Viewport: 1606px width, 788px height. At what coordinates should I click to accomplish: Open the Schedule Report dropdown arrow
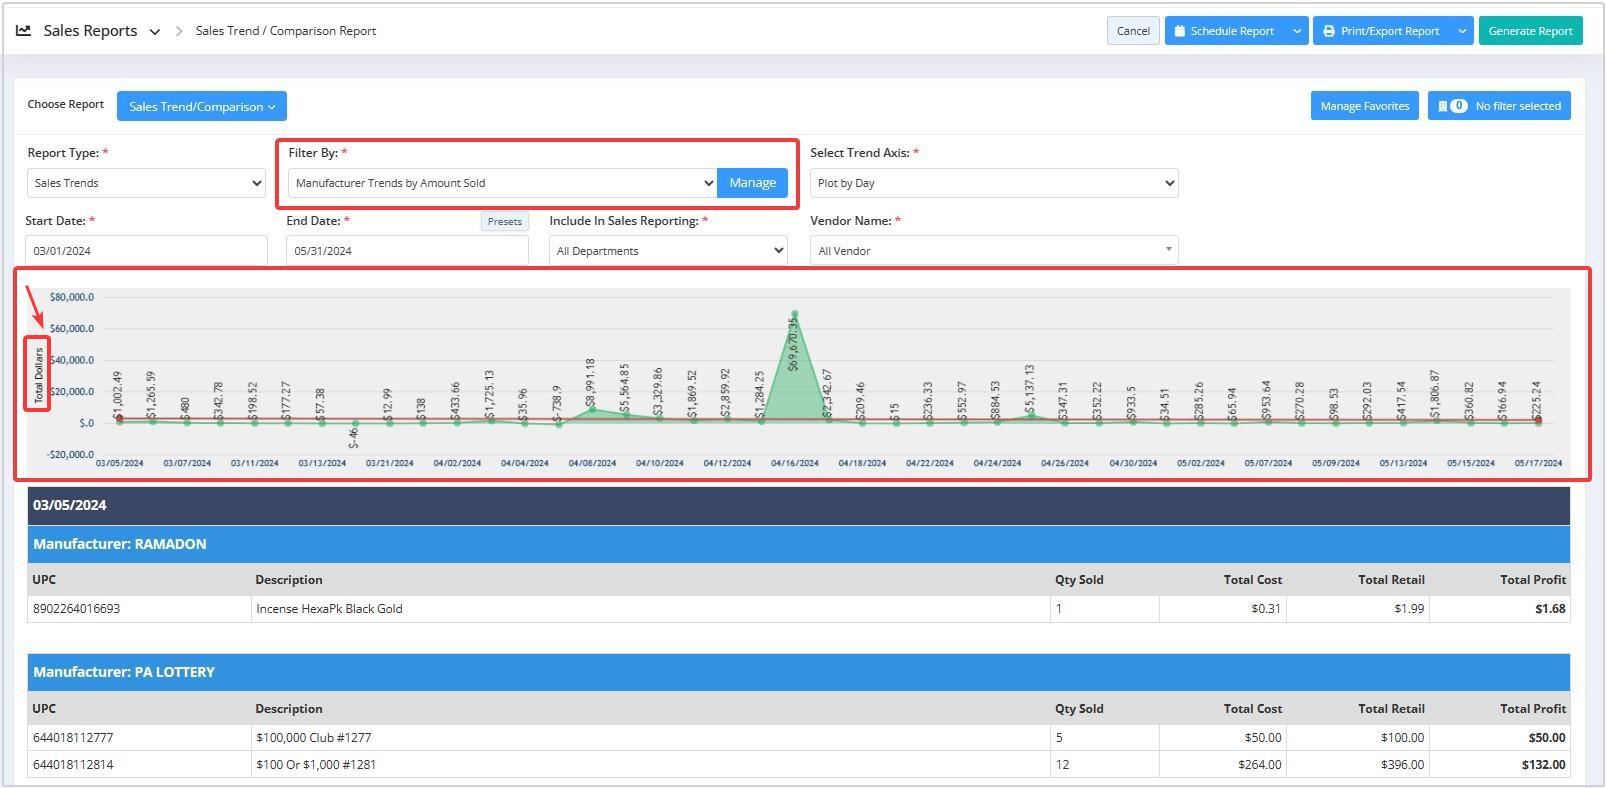(1297, 31)
